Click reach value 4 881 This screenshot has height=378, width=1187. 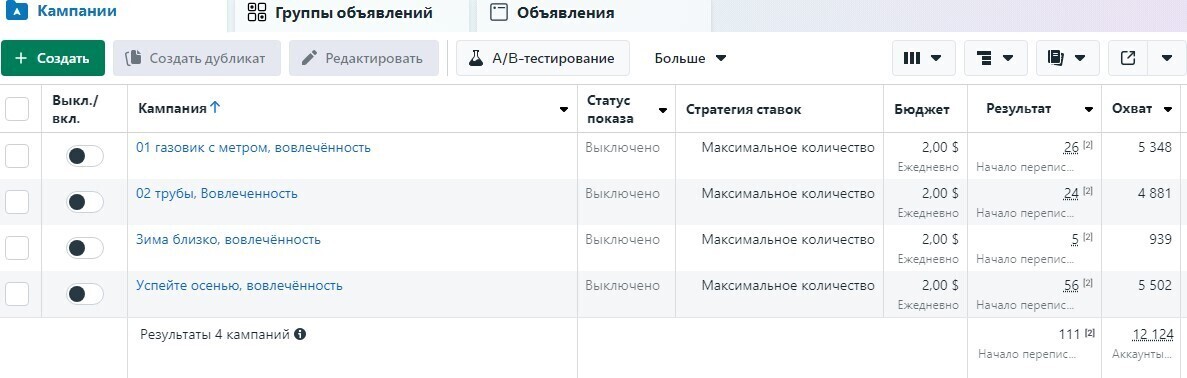[1154, 194]
